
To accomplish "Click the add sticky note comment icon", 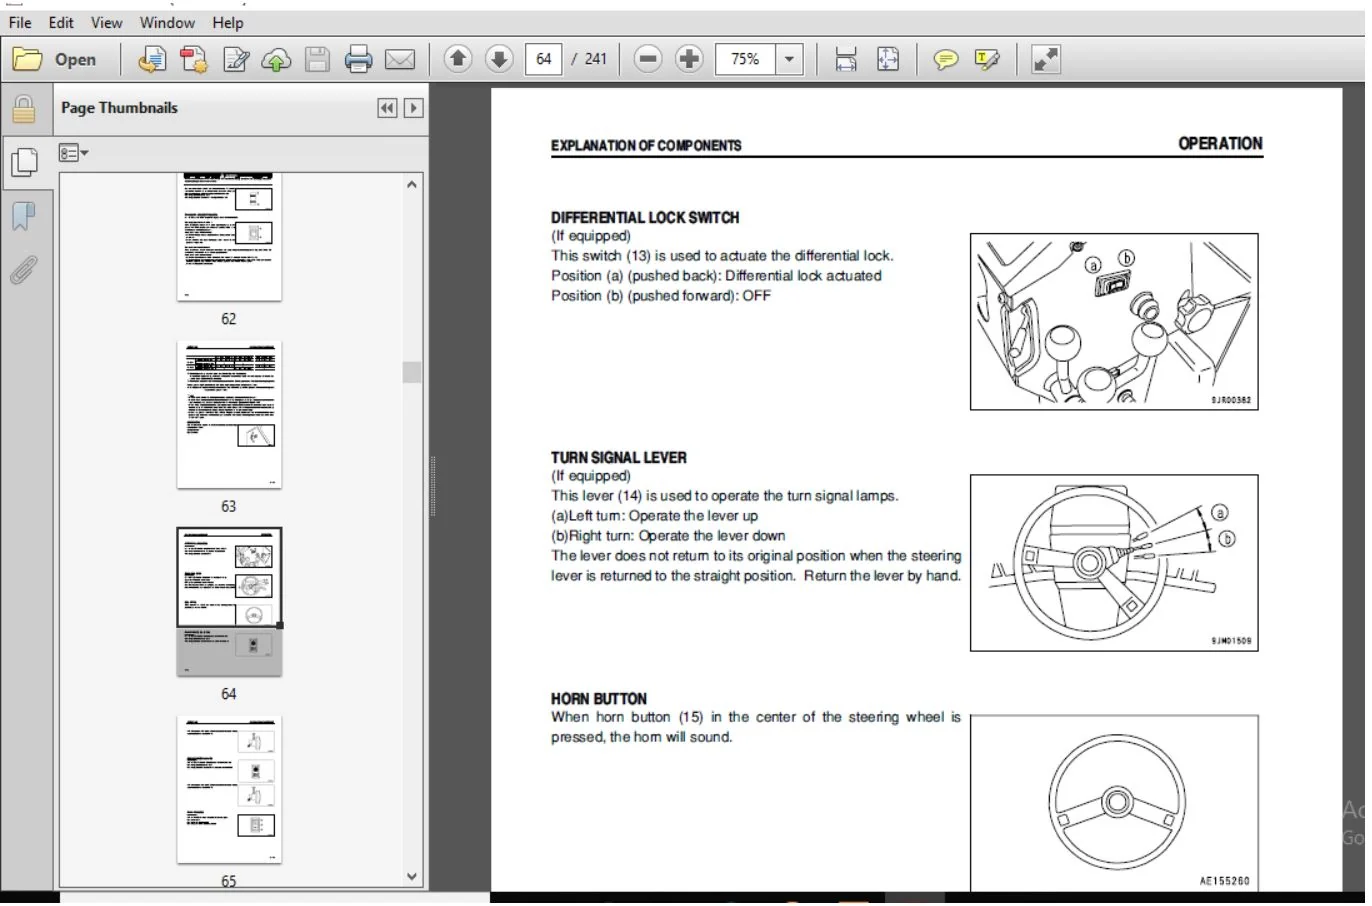I will (945, 60).
